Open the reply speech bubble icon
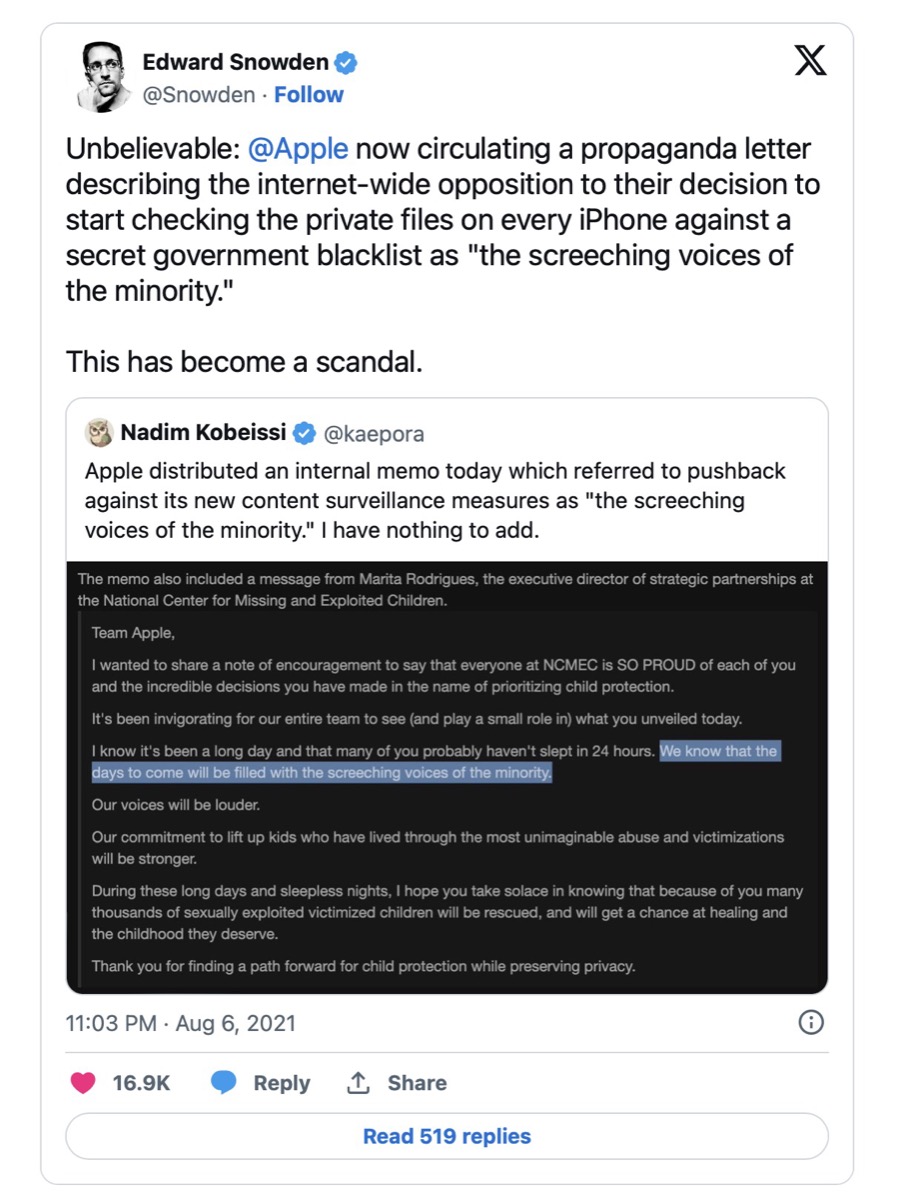 point(224,1083)
